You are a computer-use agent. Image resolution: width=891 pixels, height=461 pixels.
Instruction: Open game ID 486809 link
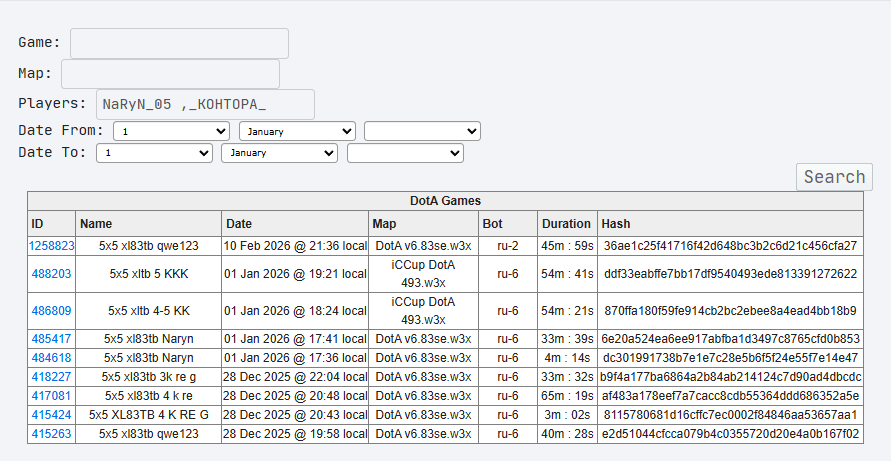tap(52, 311)
